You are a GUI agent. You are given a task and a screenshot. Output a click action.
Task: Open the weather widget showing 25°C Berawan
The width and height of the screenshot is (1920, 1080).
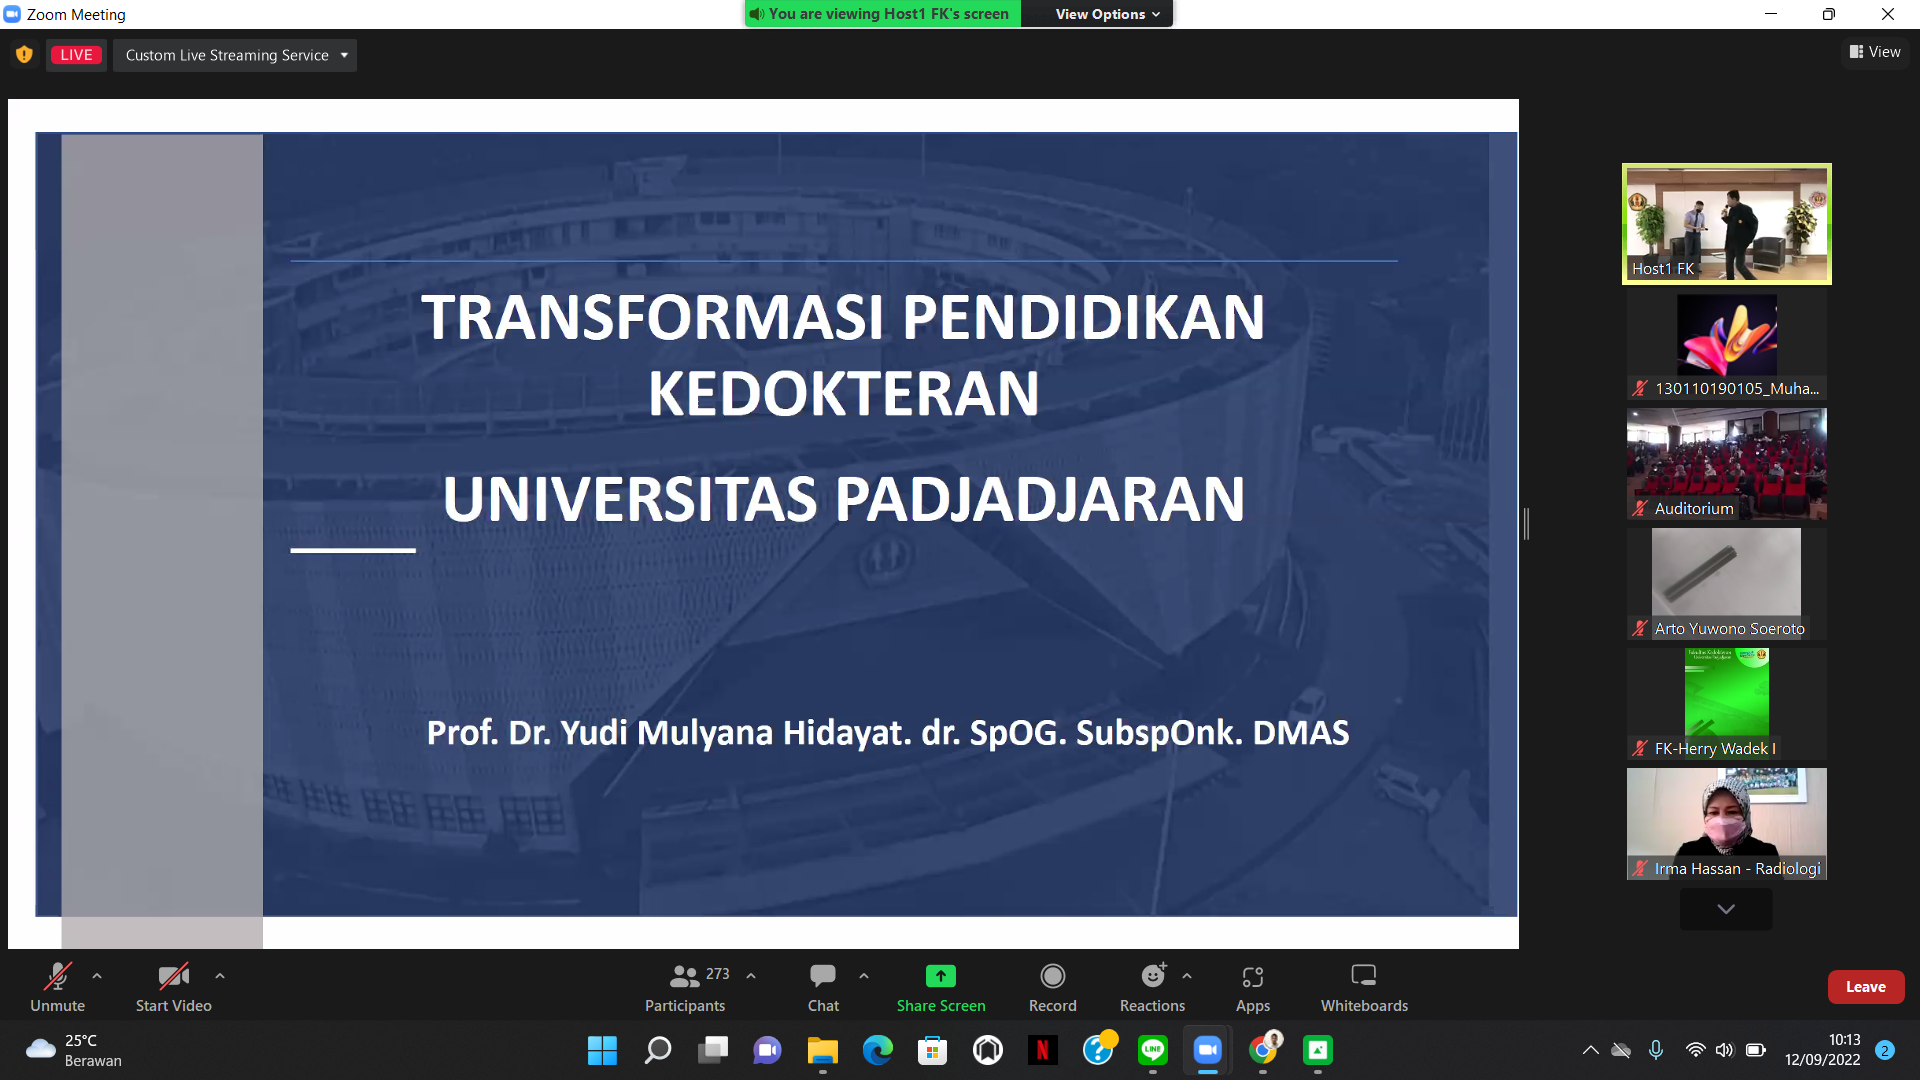coord(74,1050)
